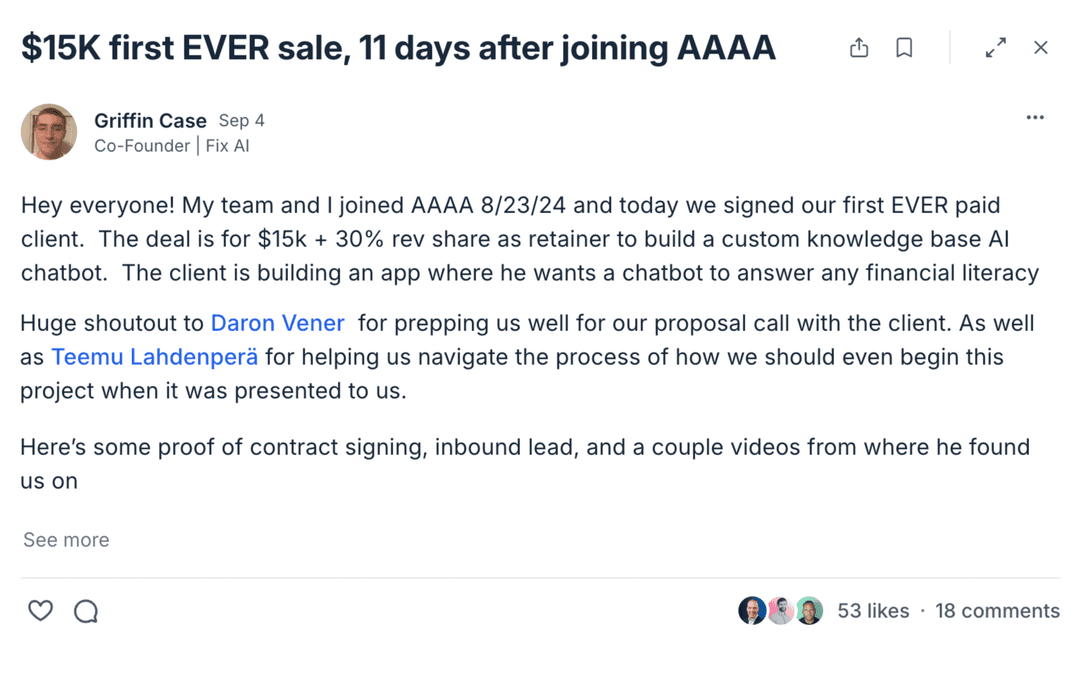This screenshot has width=1080, height=677.
Task: Click the comment bubble icon
Action: [86, 611]
